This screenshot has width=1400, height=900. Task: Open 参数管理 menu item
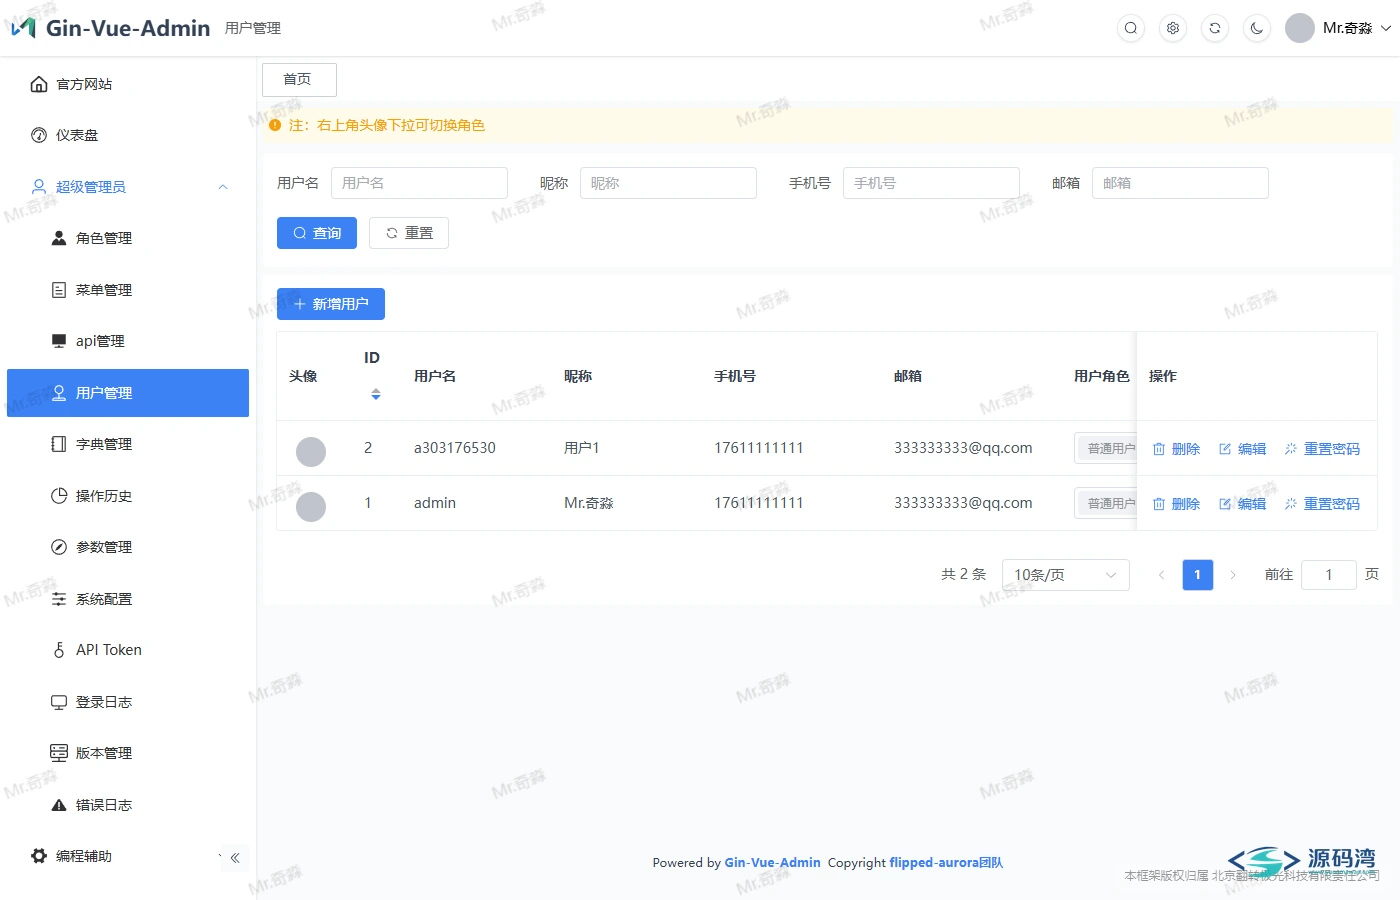pos(128,547)
